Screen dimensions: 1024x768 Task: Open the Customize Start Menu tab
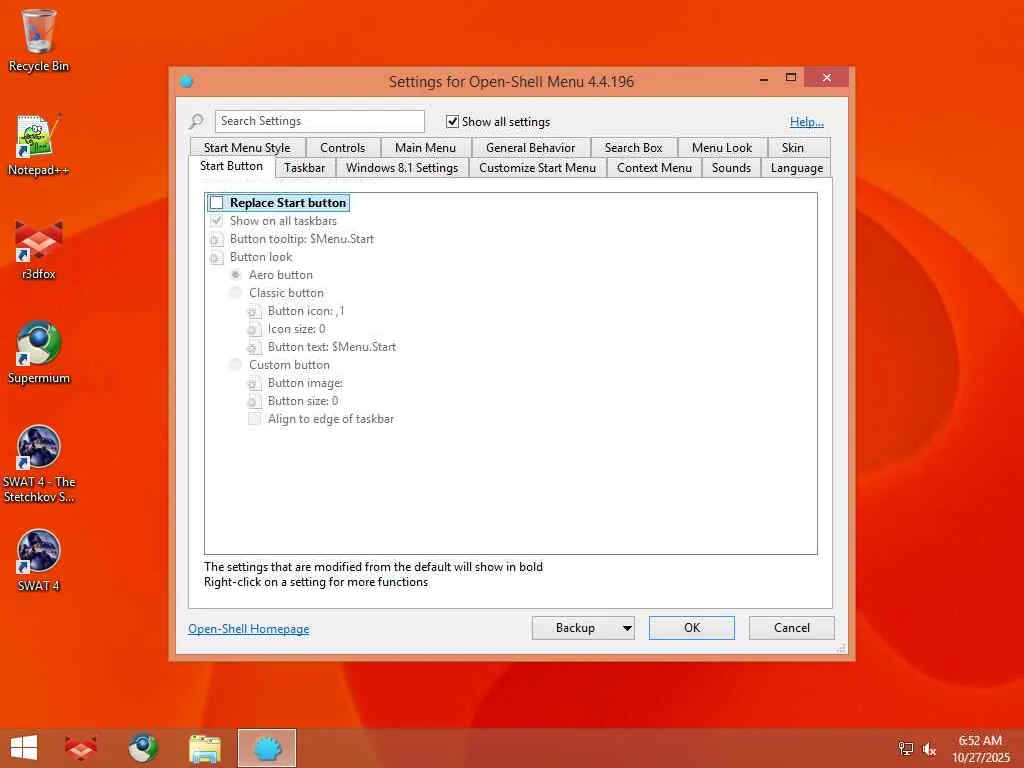(x=537, y=168)
